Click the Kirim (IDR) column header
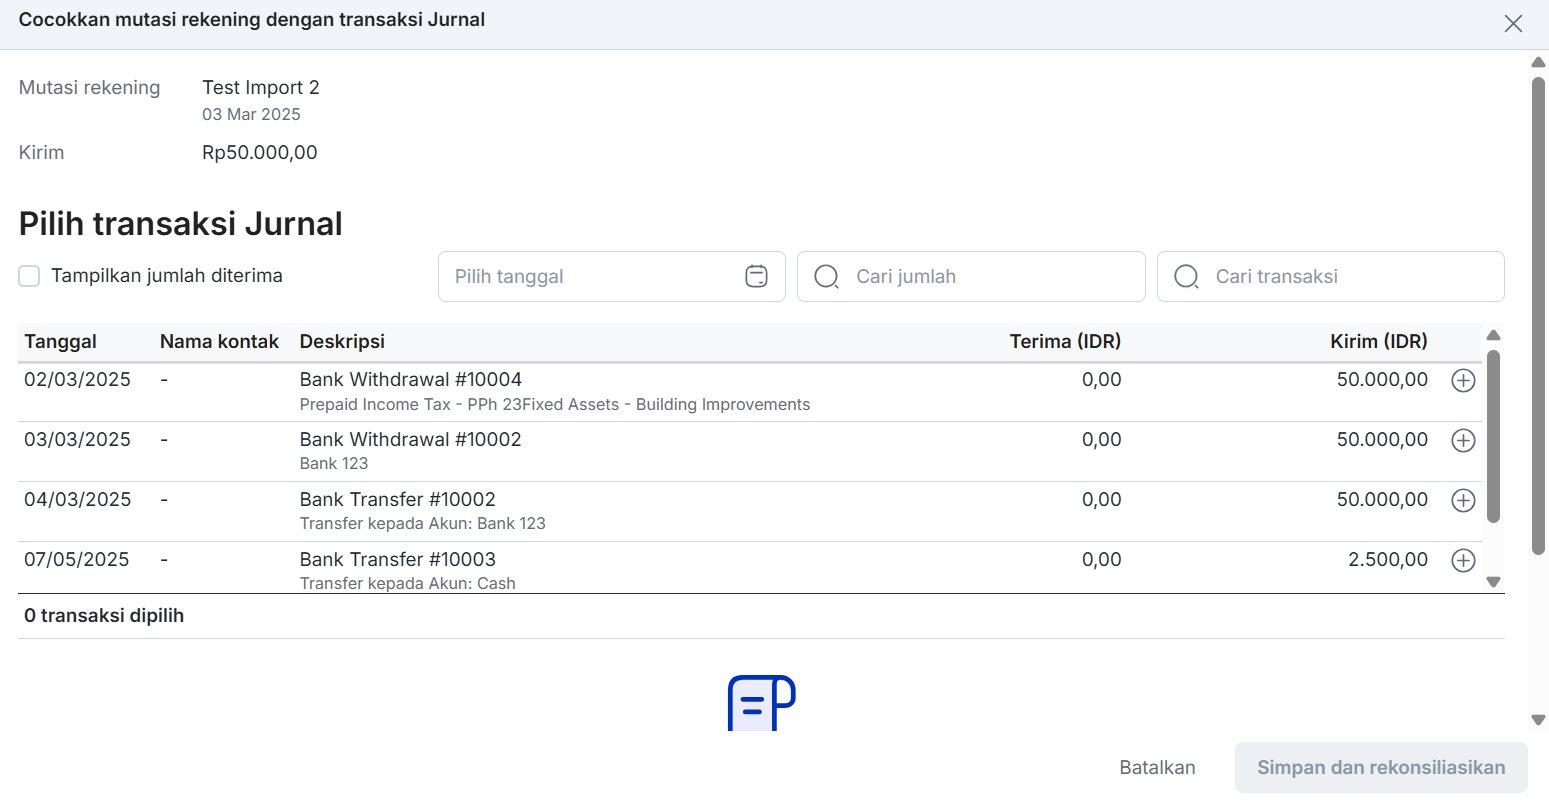 (1378, 342)
